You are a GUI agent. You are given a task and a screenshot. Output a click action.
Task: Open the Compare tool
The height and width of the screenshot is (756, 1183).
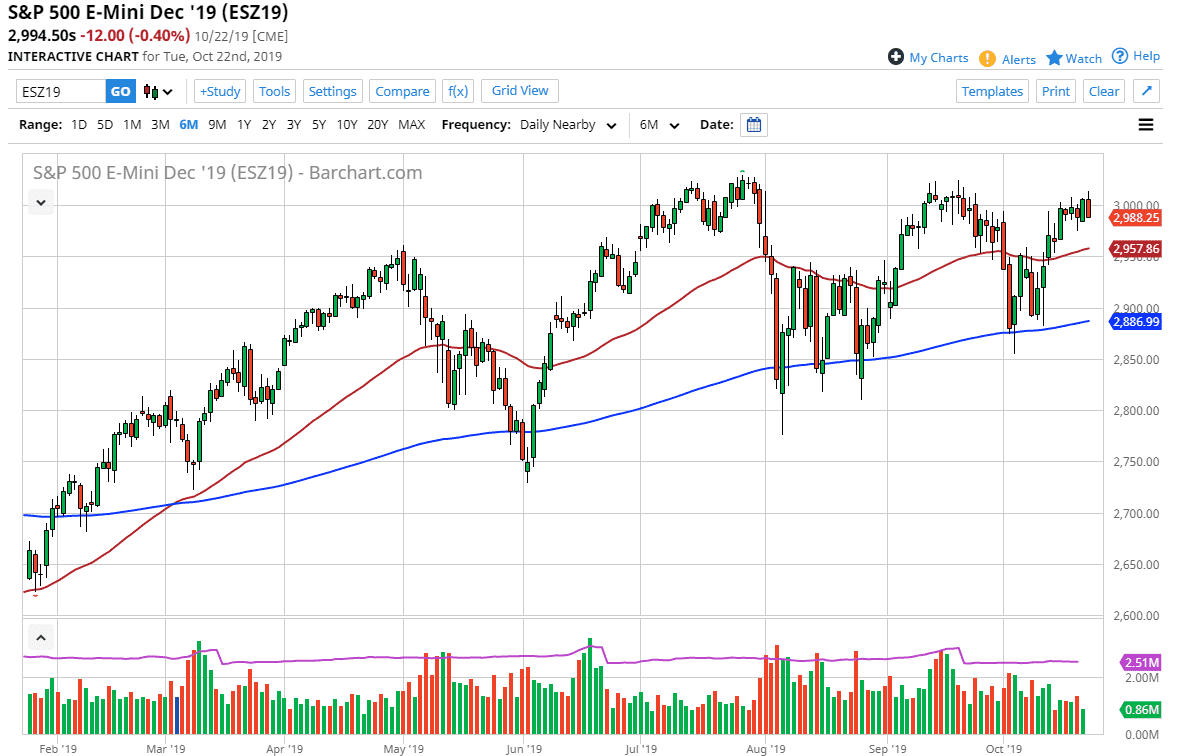point(402,91)
